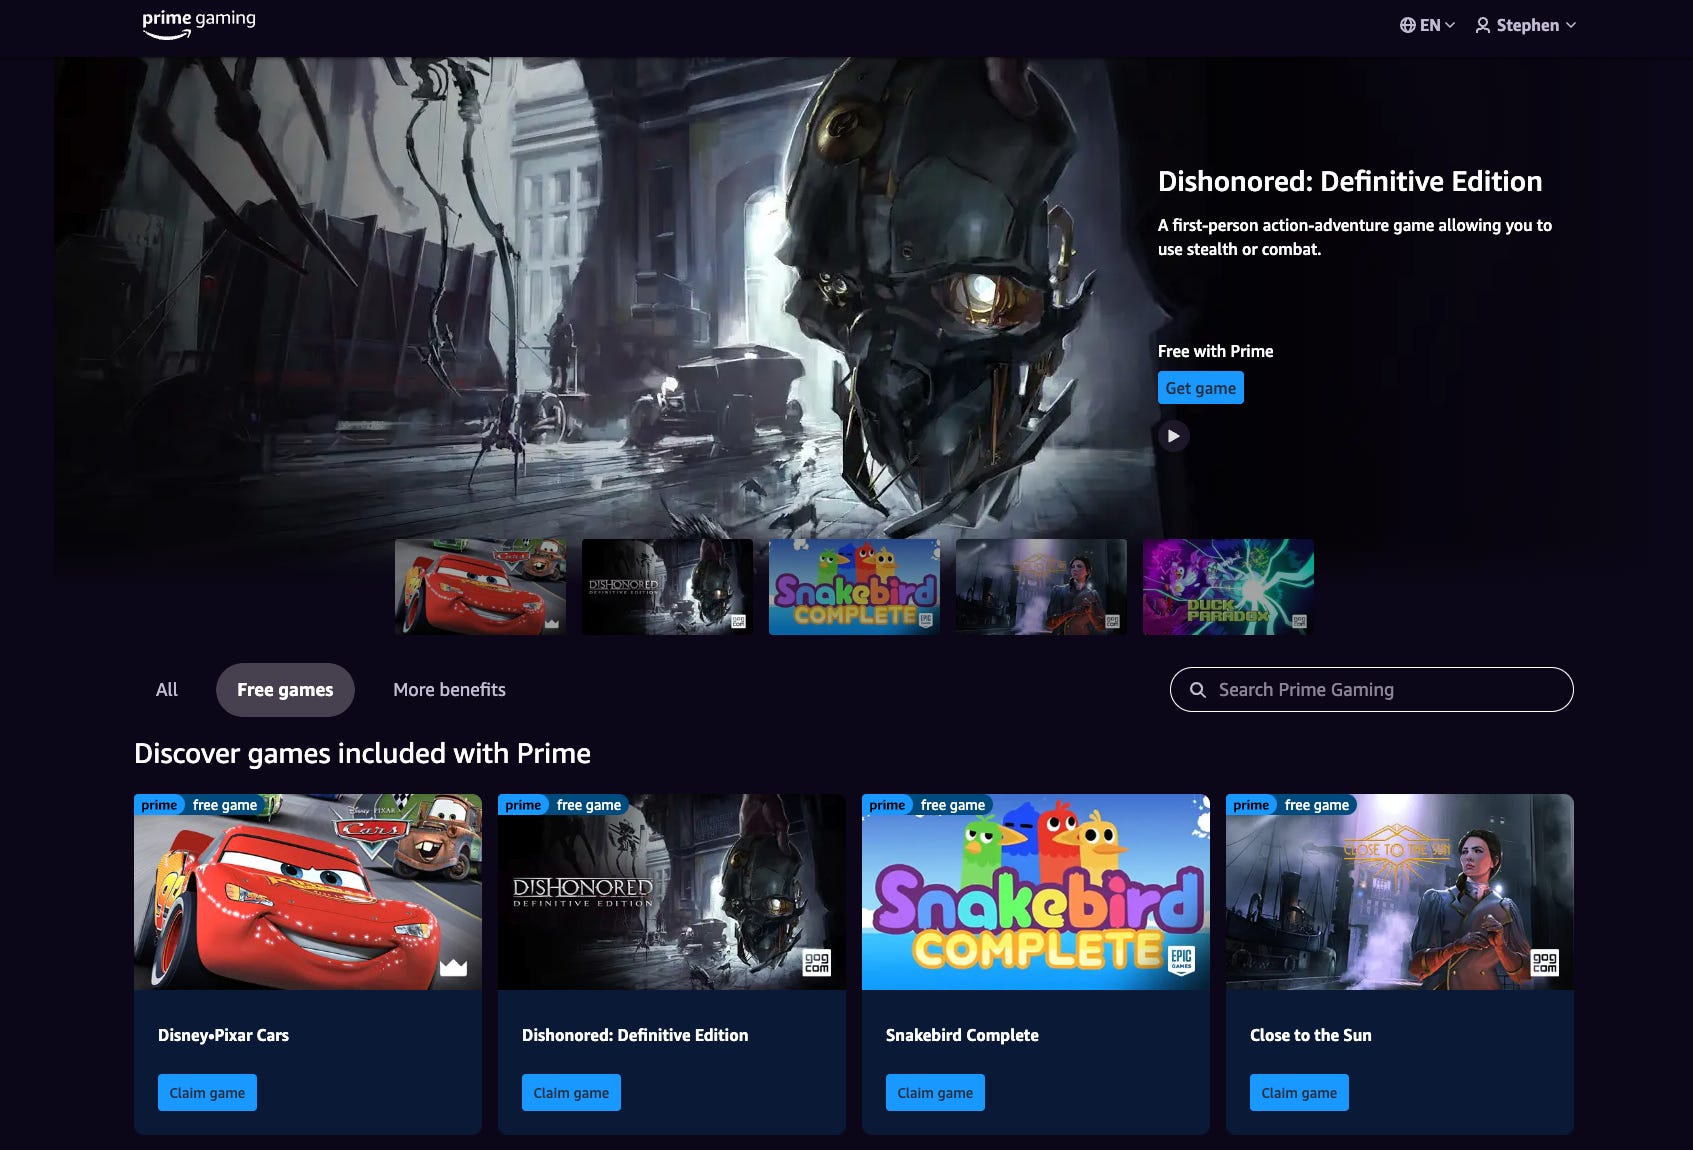Click the Disney•Pixar Cars title
This screenshot has width=1693, height=1150.
223,1035
